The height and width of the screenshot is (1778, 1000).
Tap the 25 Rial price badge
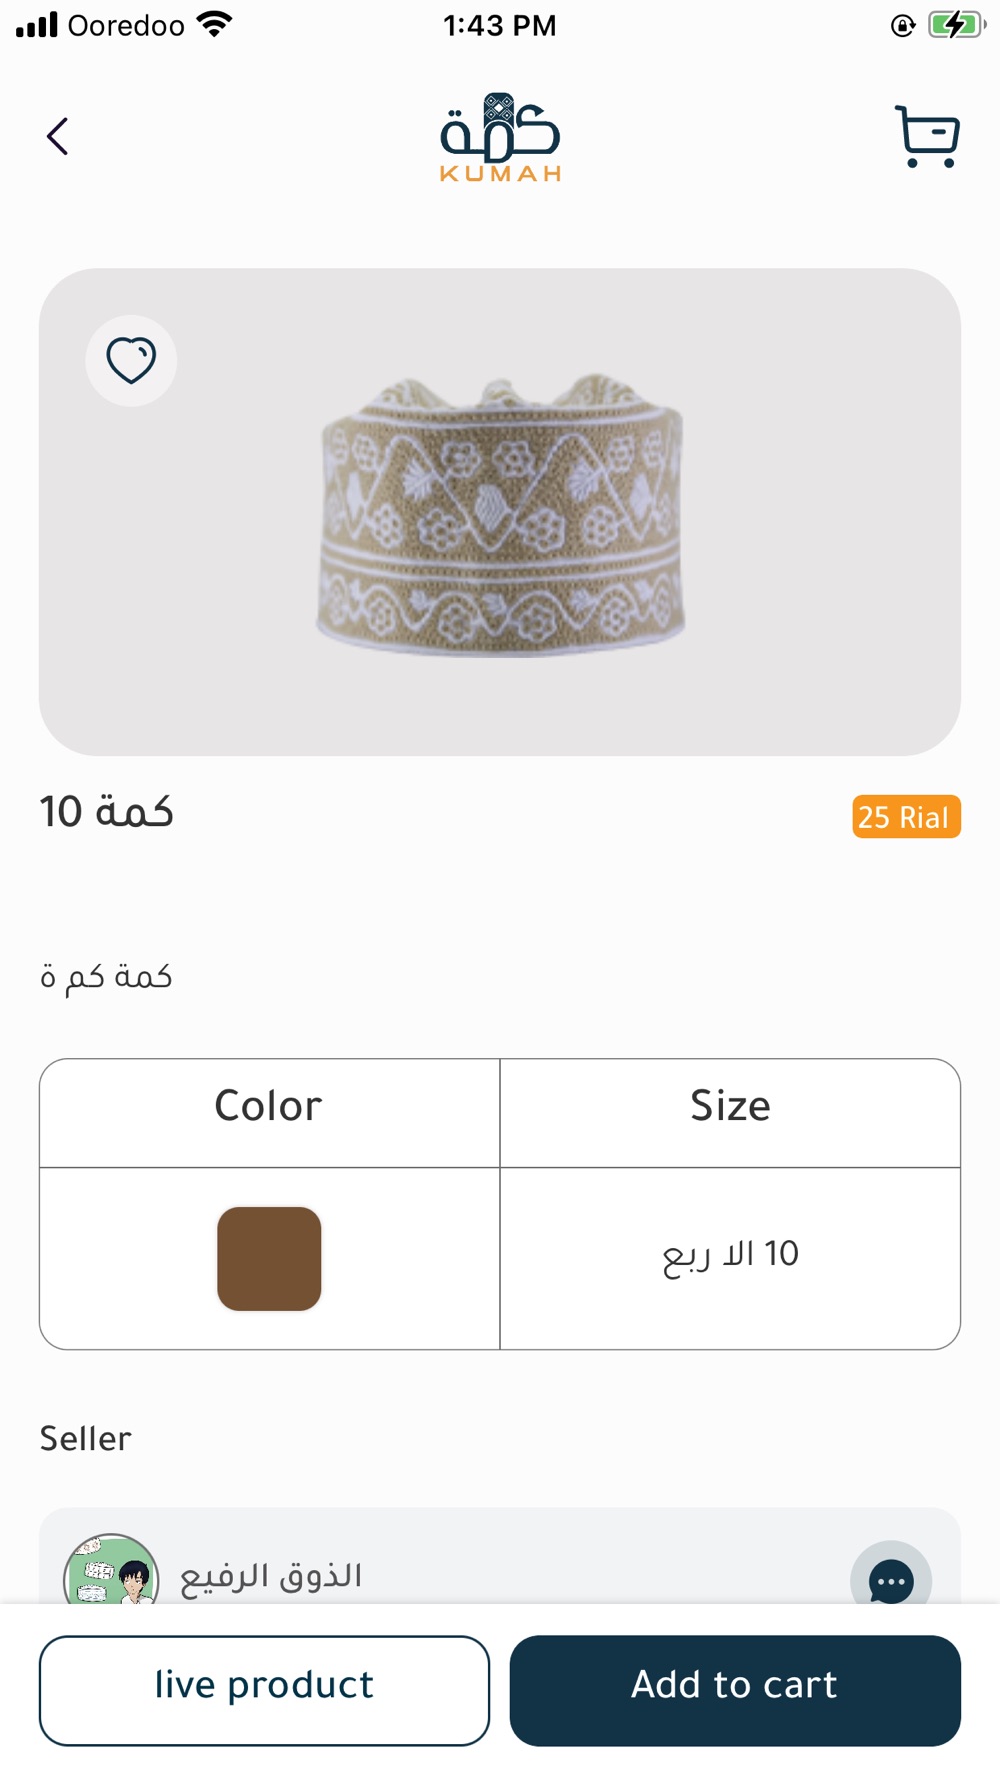905,817
